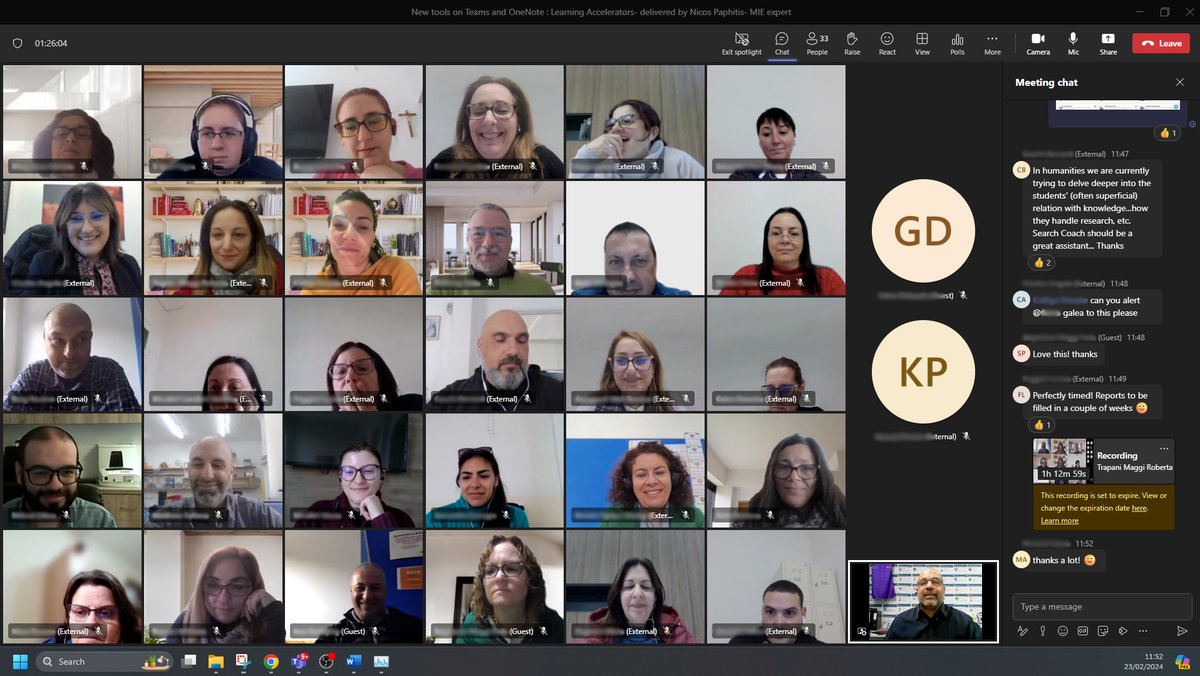
Task: Open the sticker picker in chat compose
Action: click(x=1103, y=631)
